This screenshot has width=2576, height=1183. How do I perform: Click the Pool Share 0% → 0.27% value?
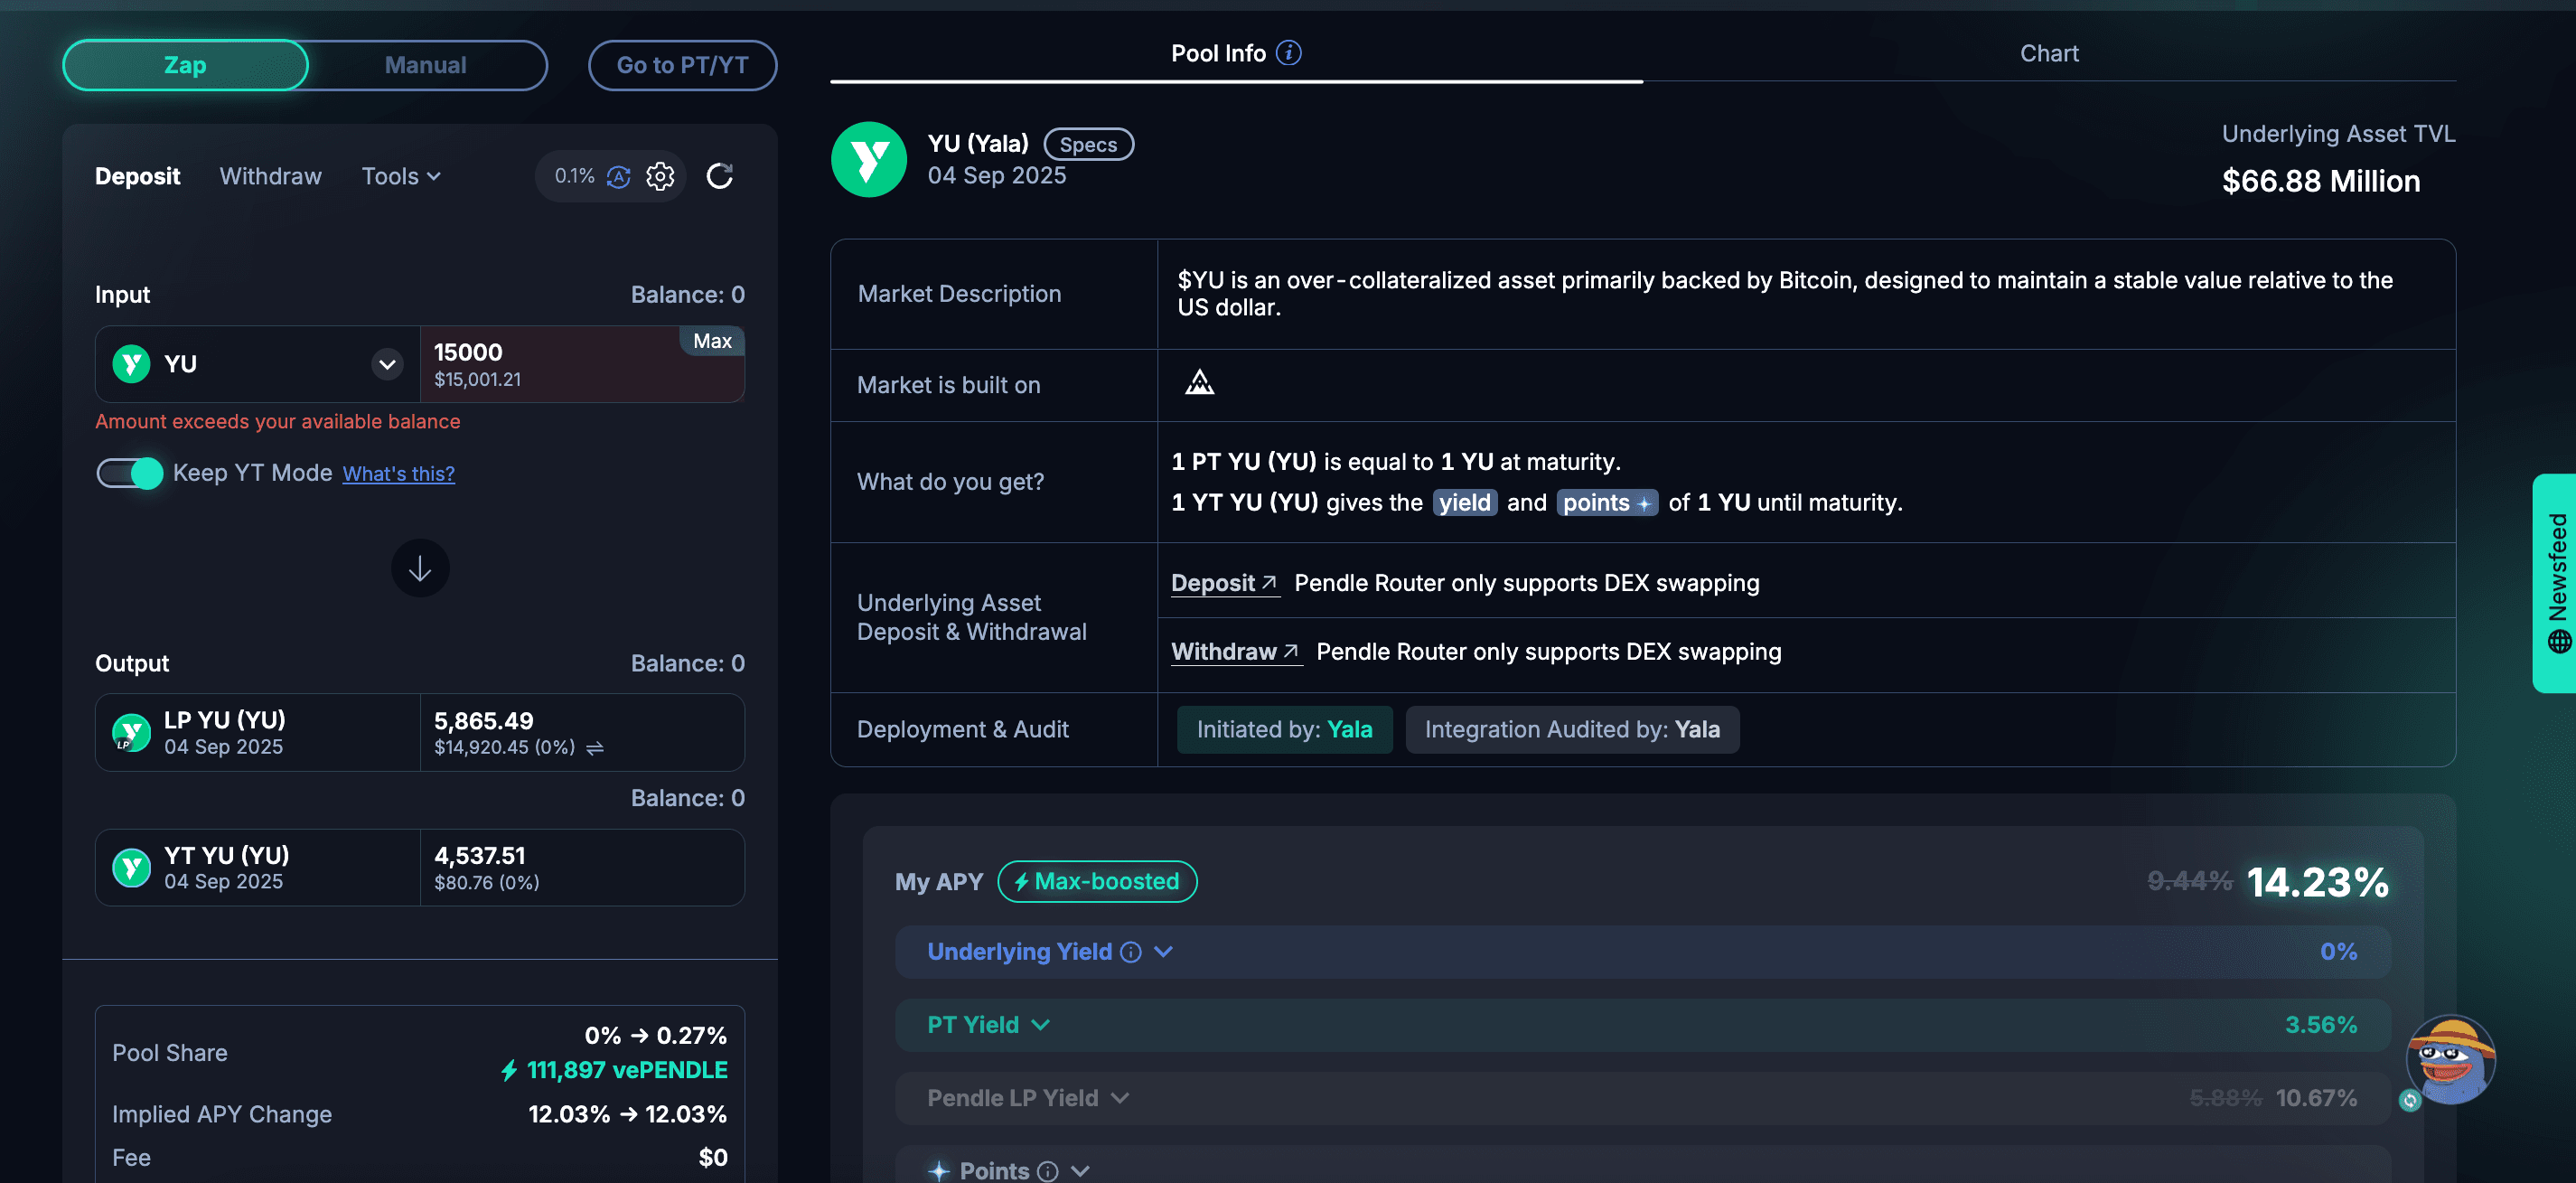coord(655,1035)
